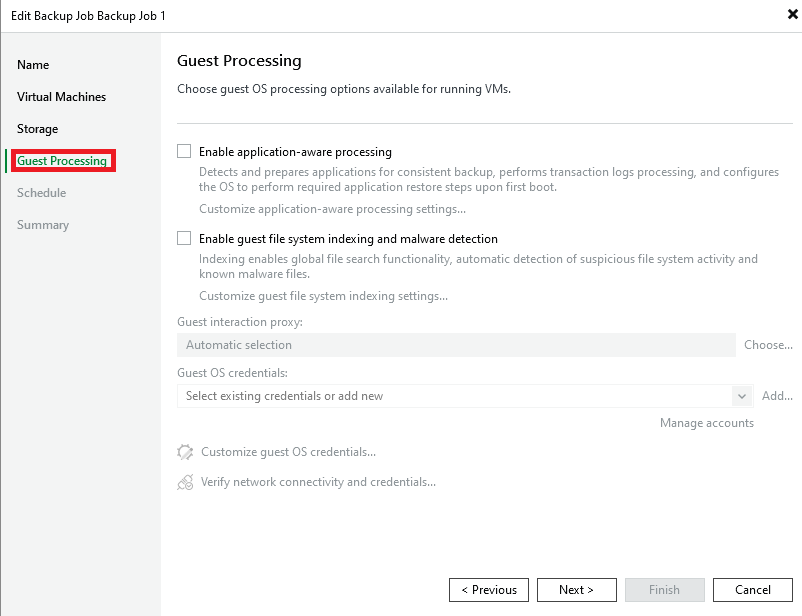Select the Guest Processing step

coord(62,161)
